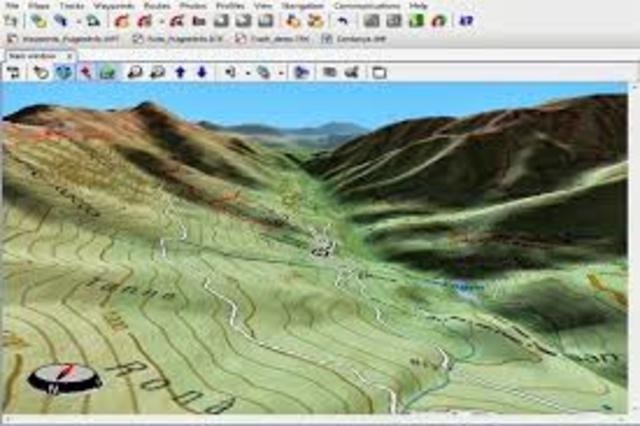Expand the dropdown arrow after the red track icons
The image size is (640, 426).
[x=162, y=20]
